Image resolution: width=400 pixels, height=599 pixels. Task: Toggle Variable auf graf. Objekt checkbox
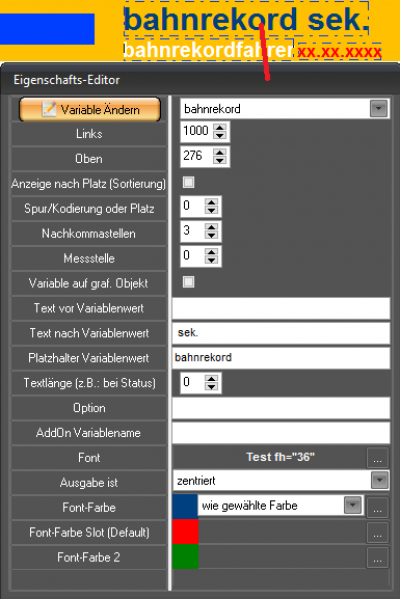coord(188,282)
